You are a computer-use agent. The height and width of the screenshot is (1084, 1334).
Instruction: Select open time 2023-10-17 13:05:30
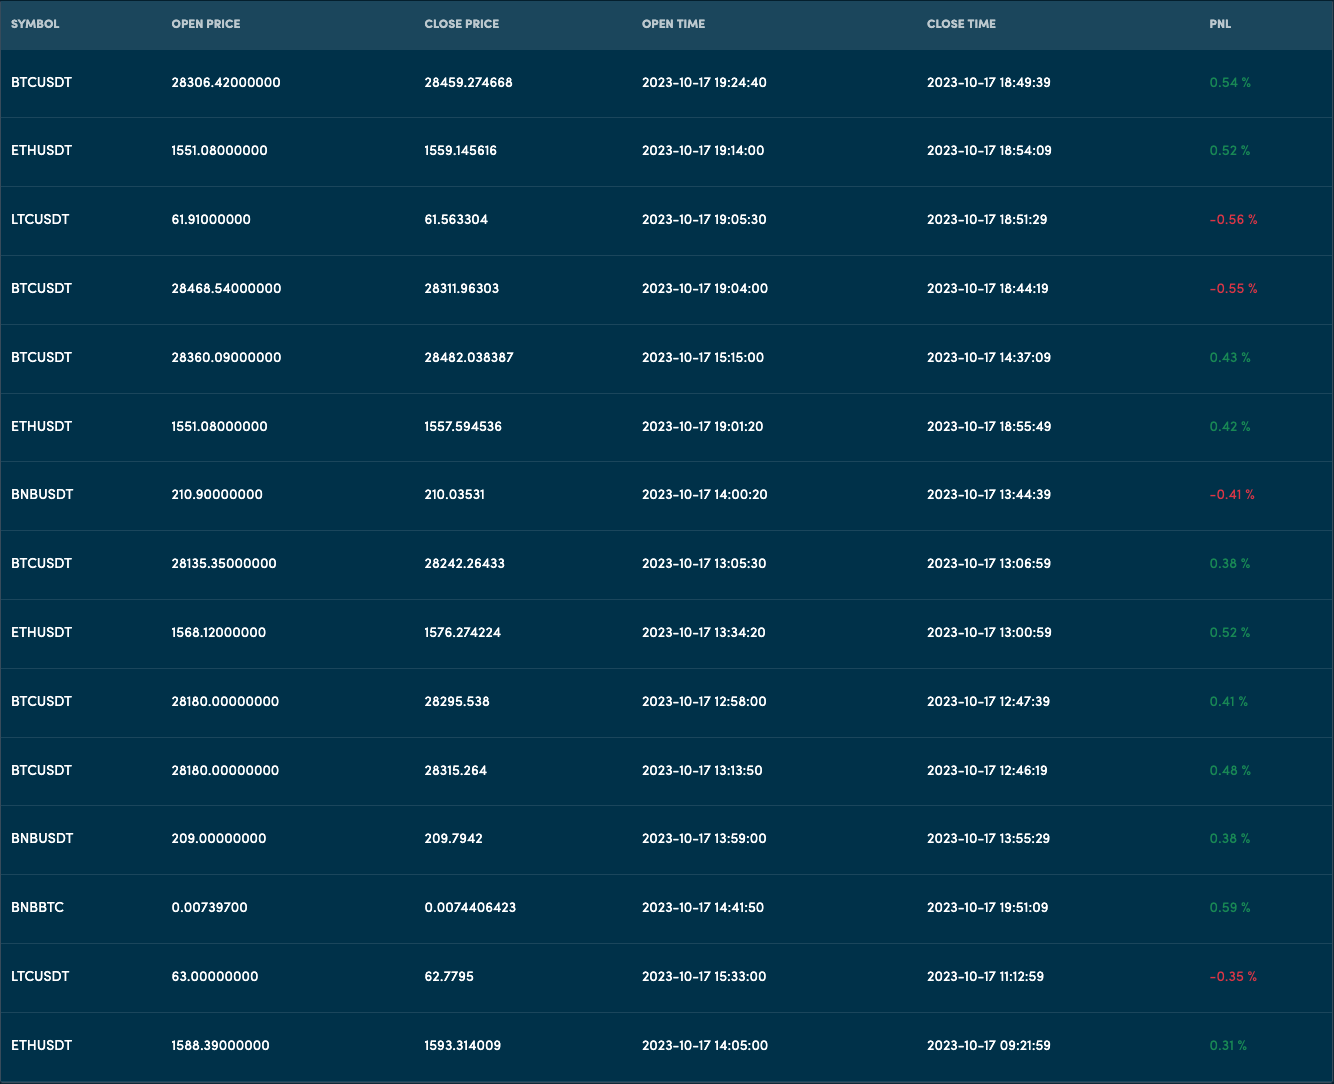[x=704, y=564]
